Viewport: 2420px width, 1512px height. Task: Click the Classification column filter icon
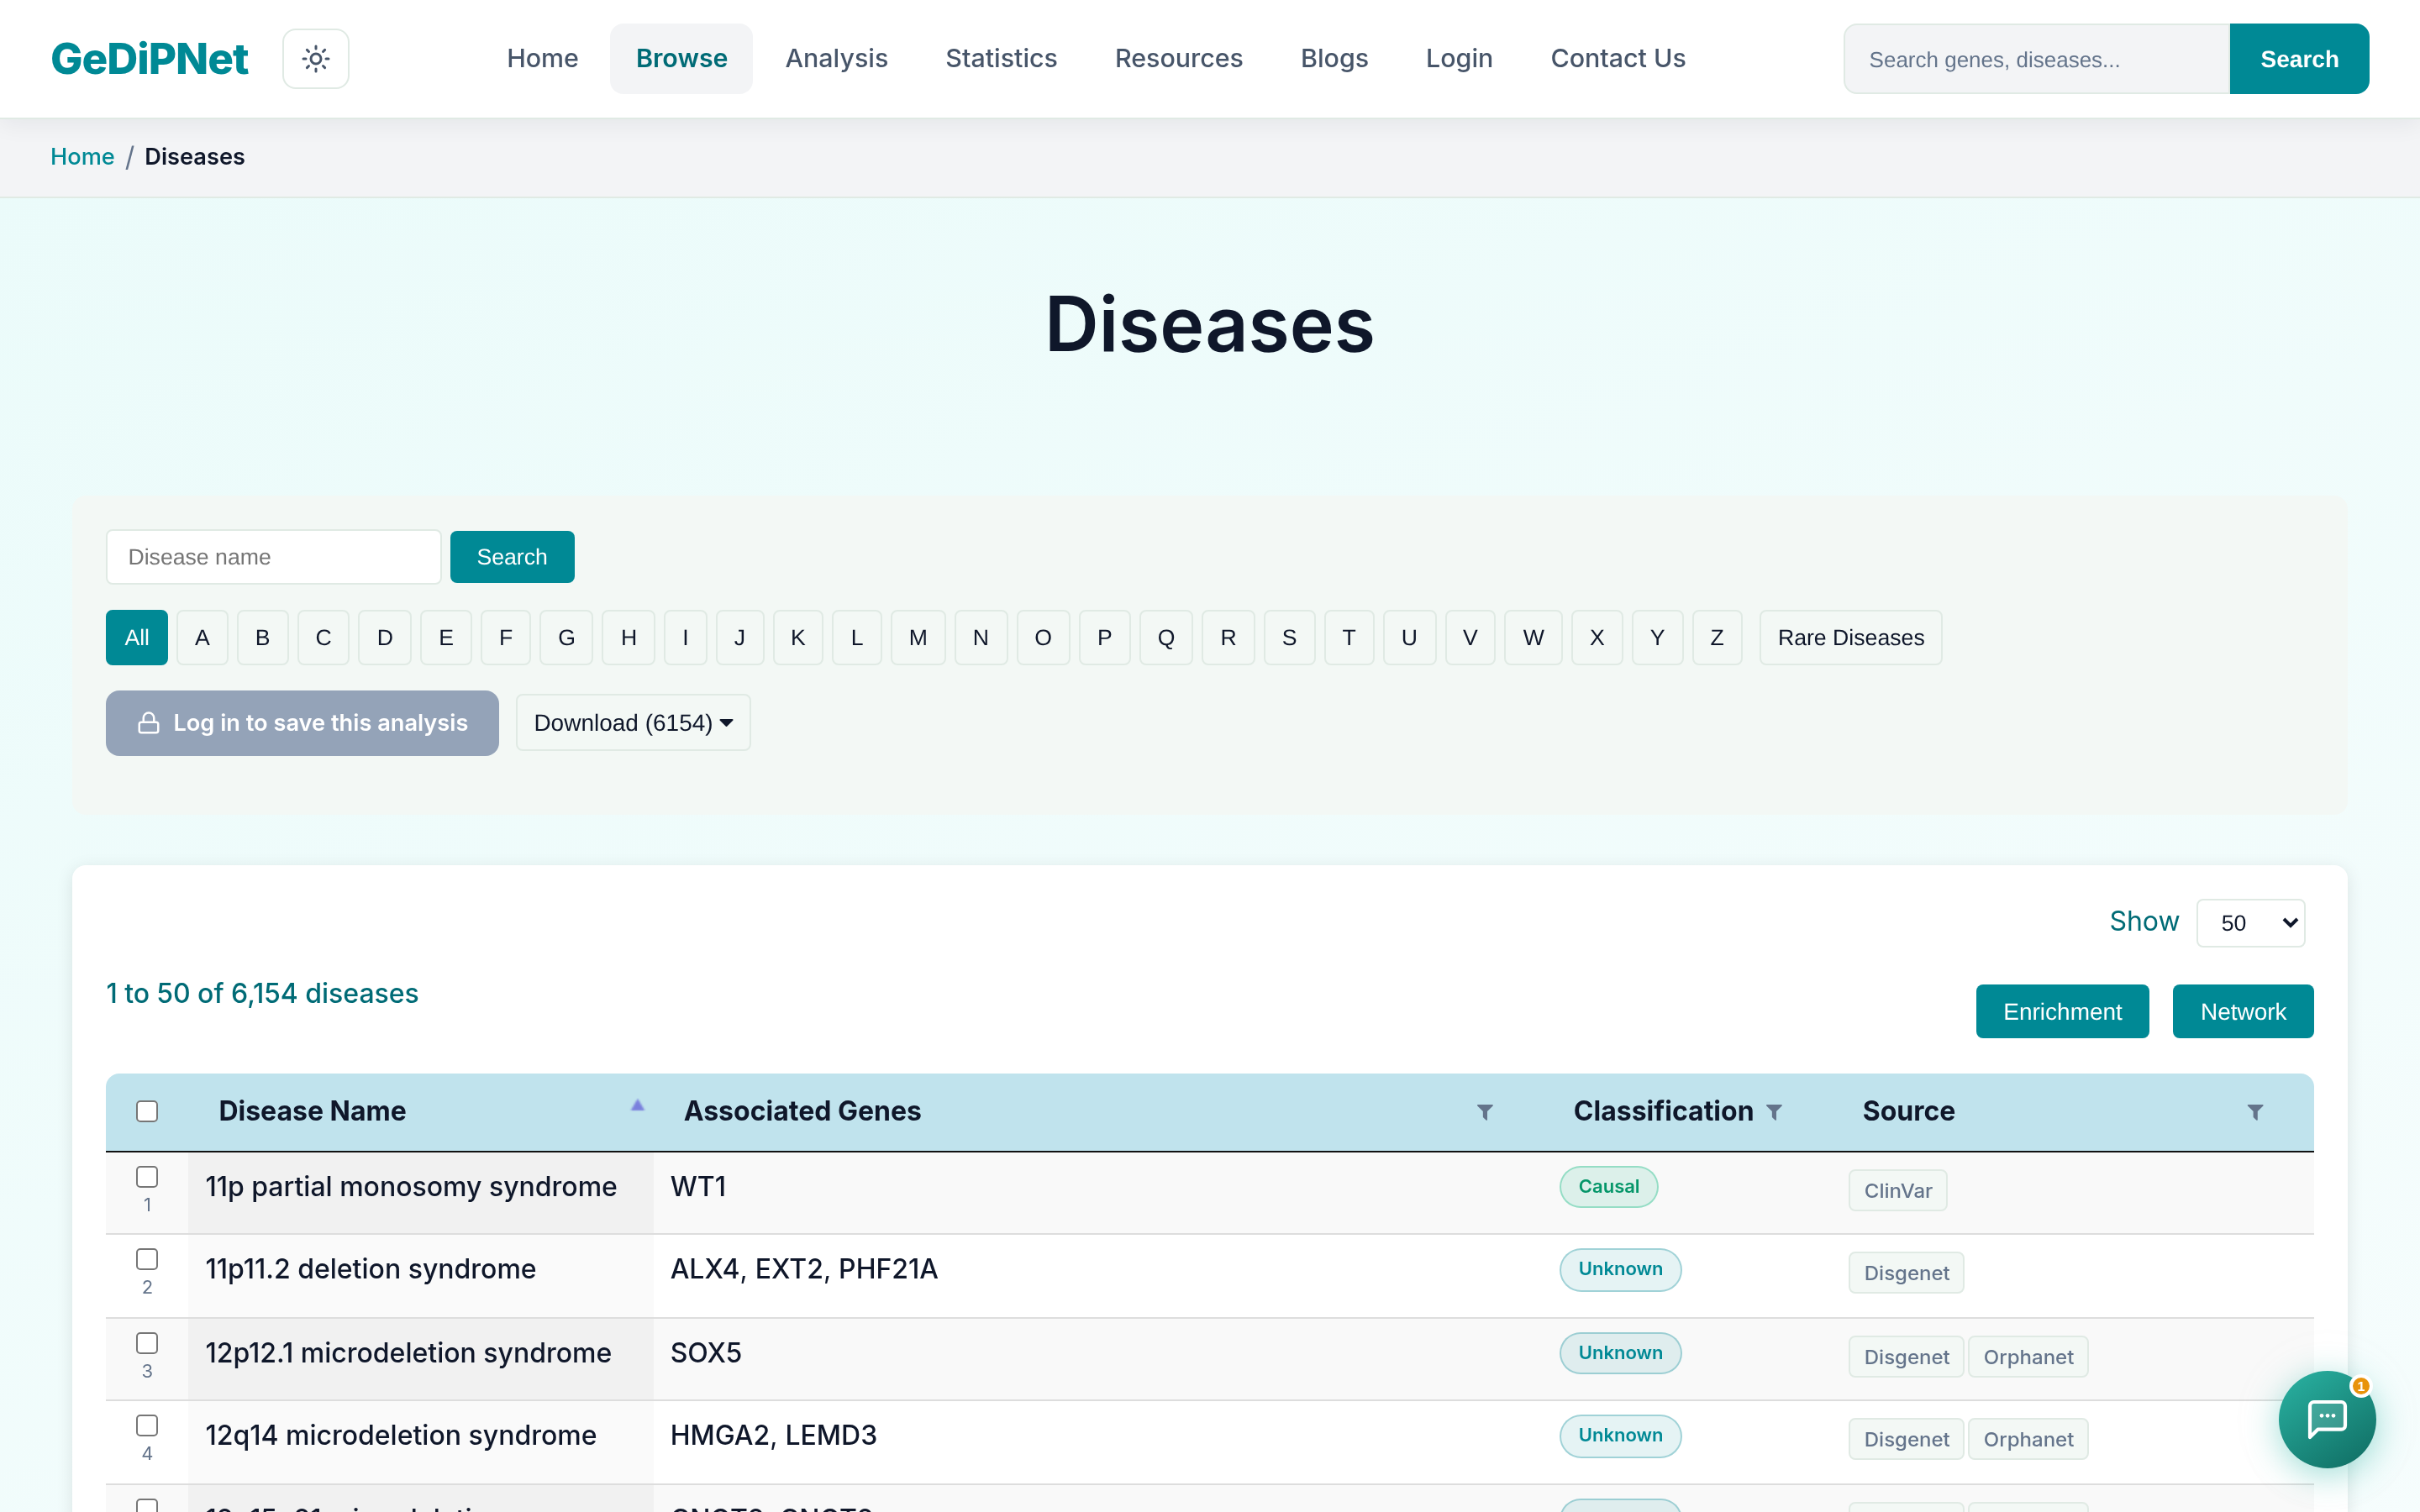[1774, 1112]
